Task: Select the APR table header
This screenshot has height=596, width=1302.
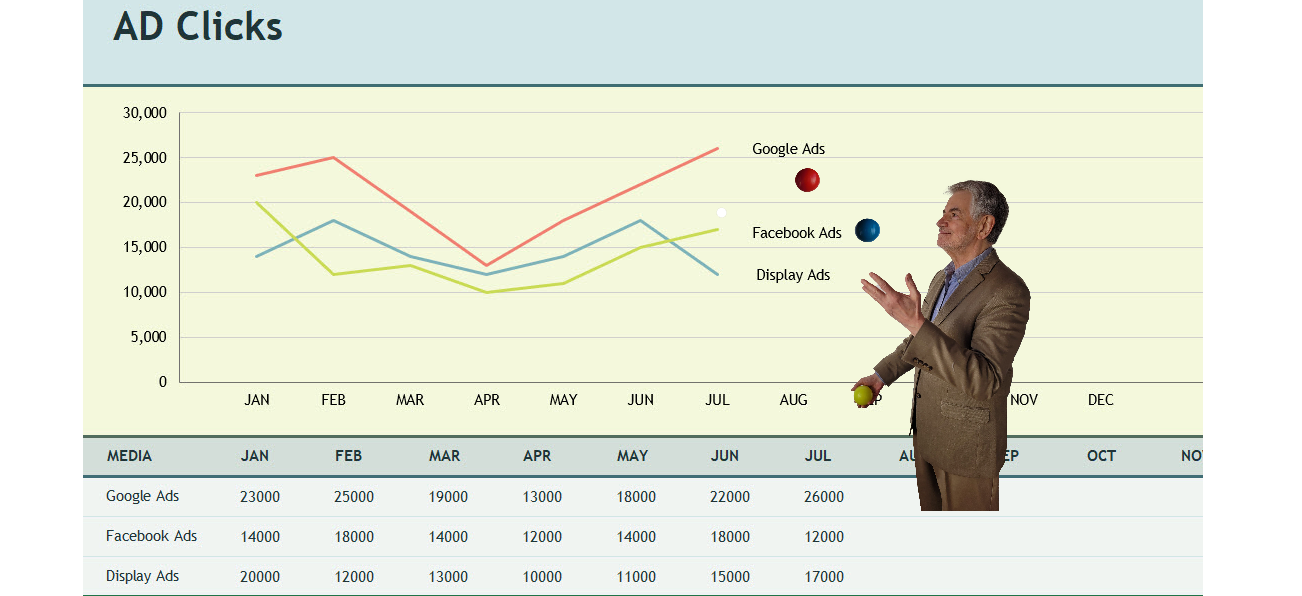Action: (x=537, y=456)
